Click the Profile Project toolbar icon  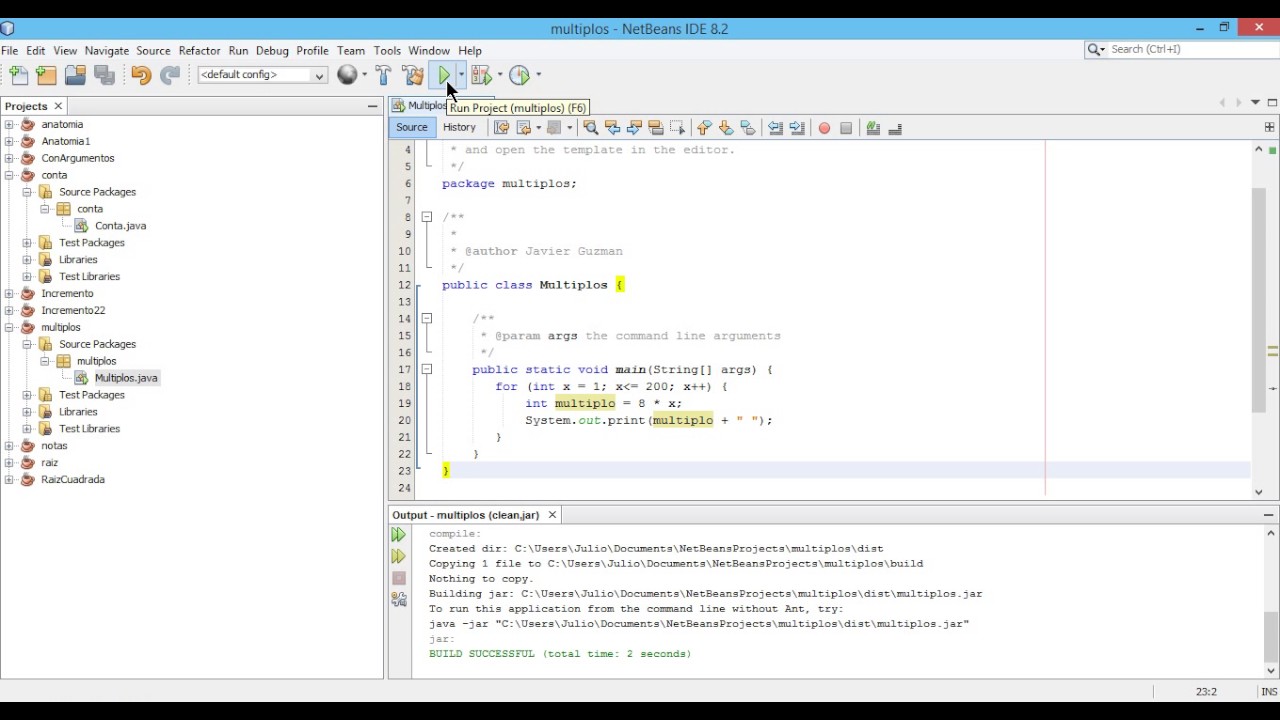point(519,75)
